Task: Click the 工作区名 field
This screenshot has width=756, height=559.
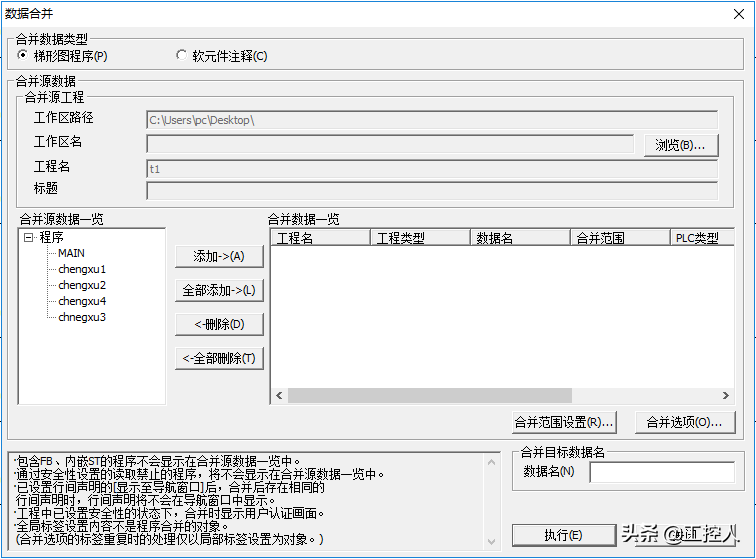Action: point(390,144)
